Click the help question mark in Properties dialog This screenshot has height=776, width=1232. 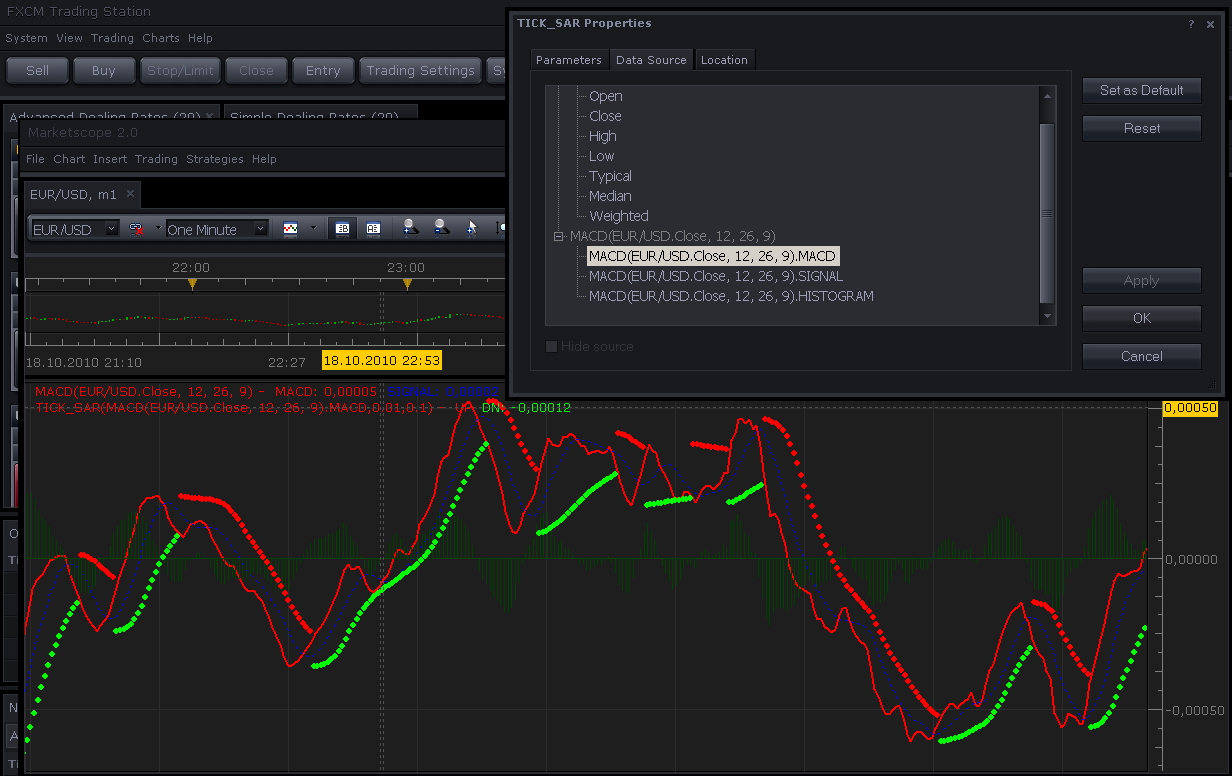click(1191, 24)
